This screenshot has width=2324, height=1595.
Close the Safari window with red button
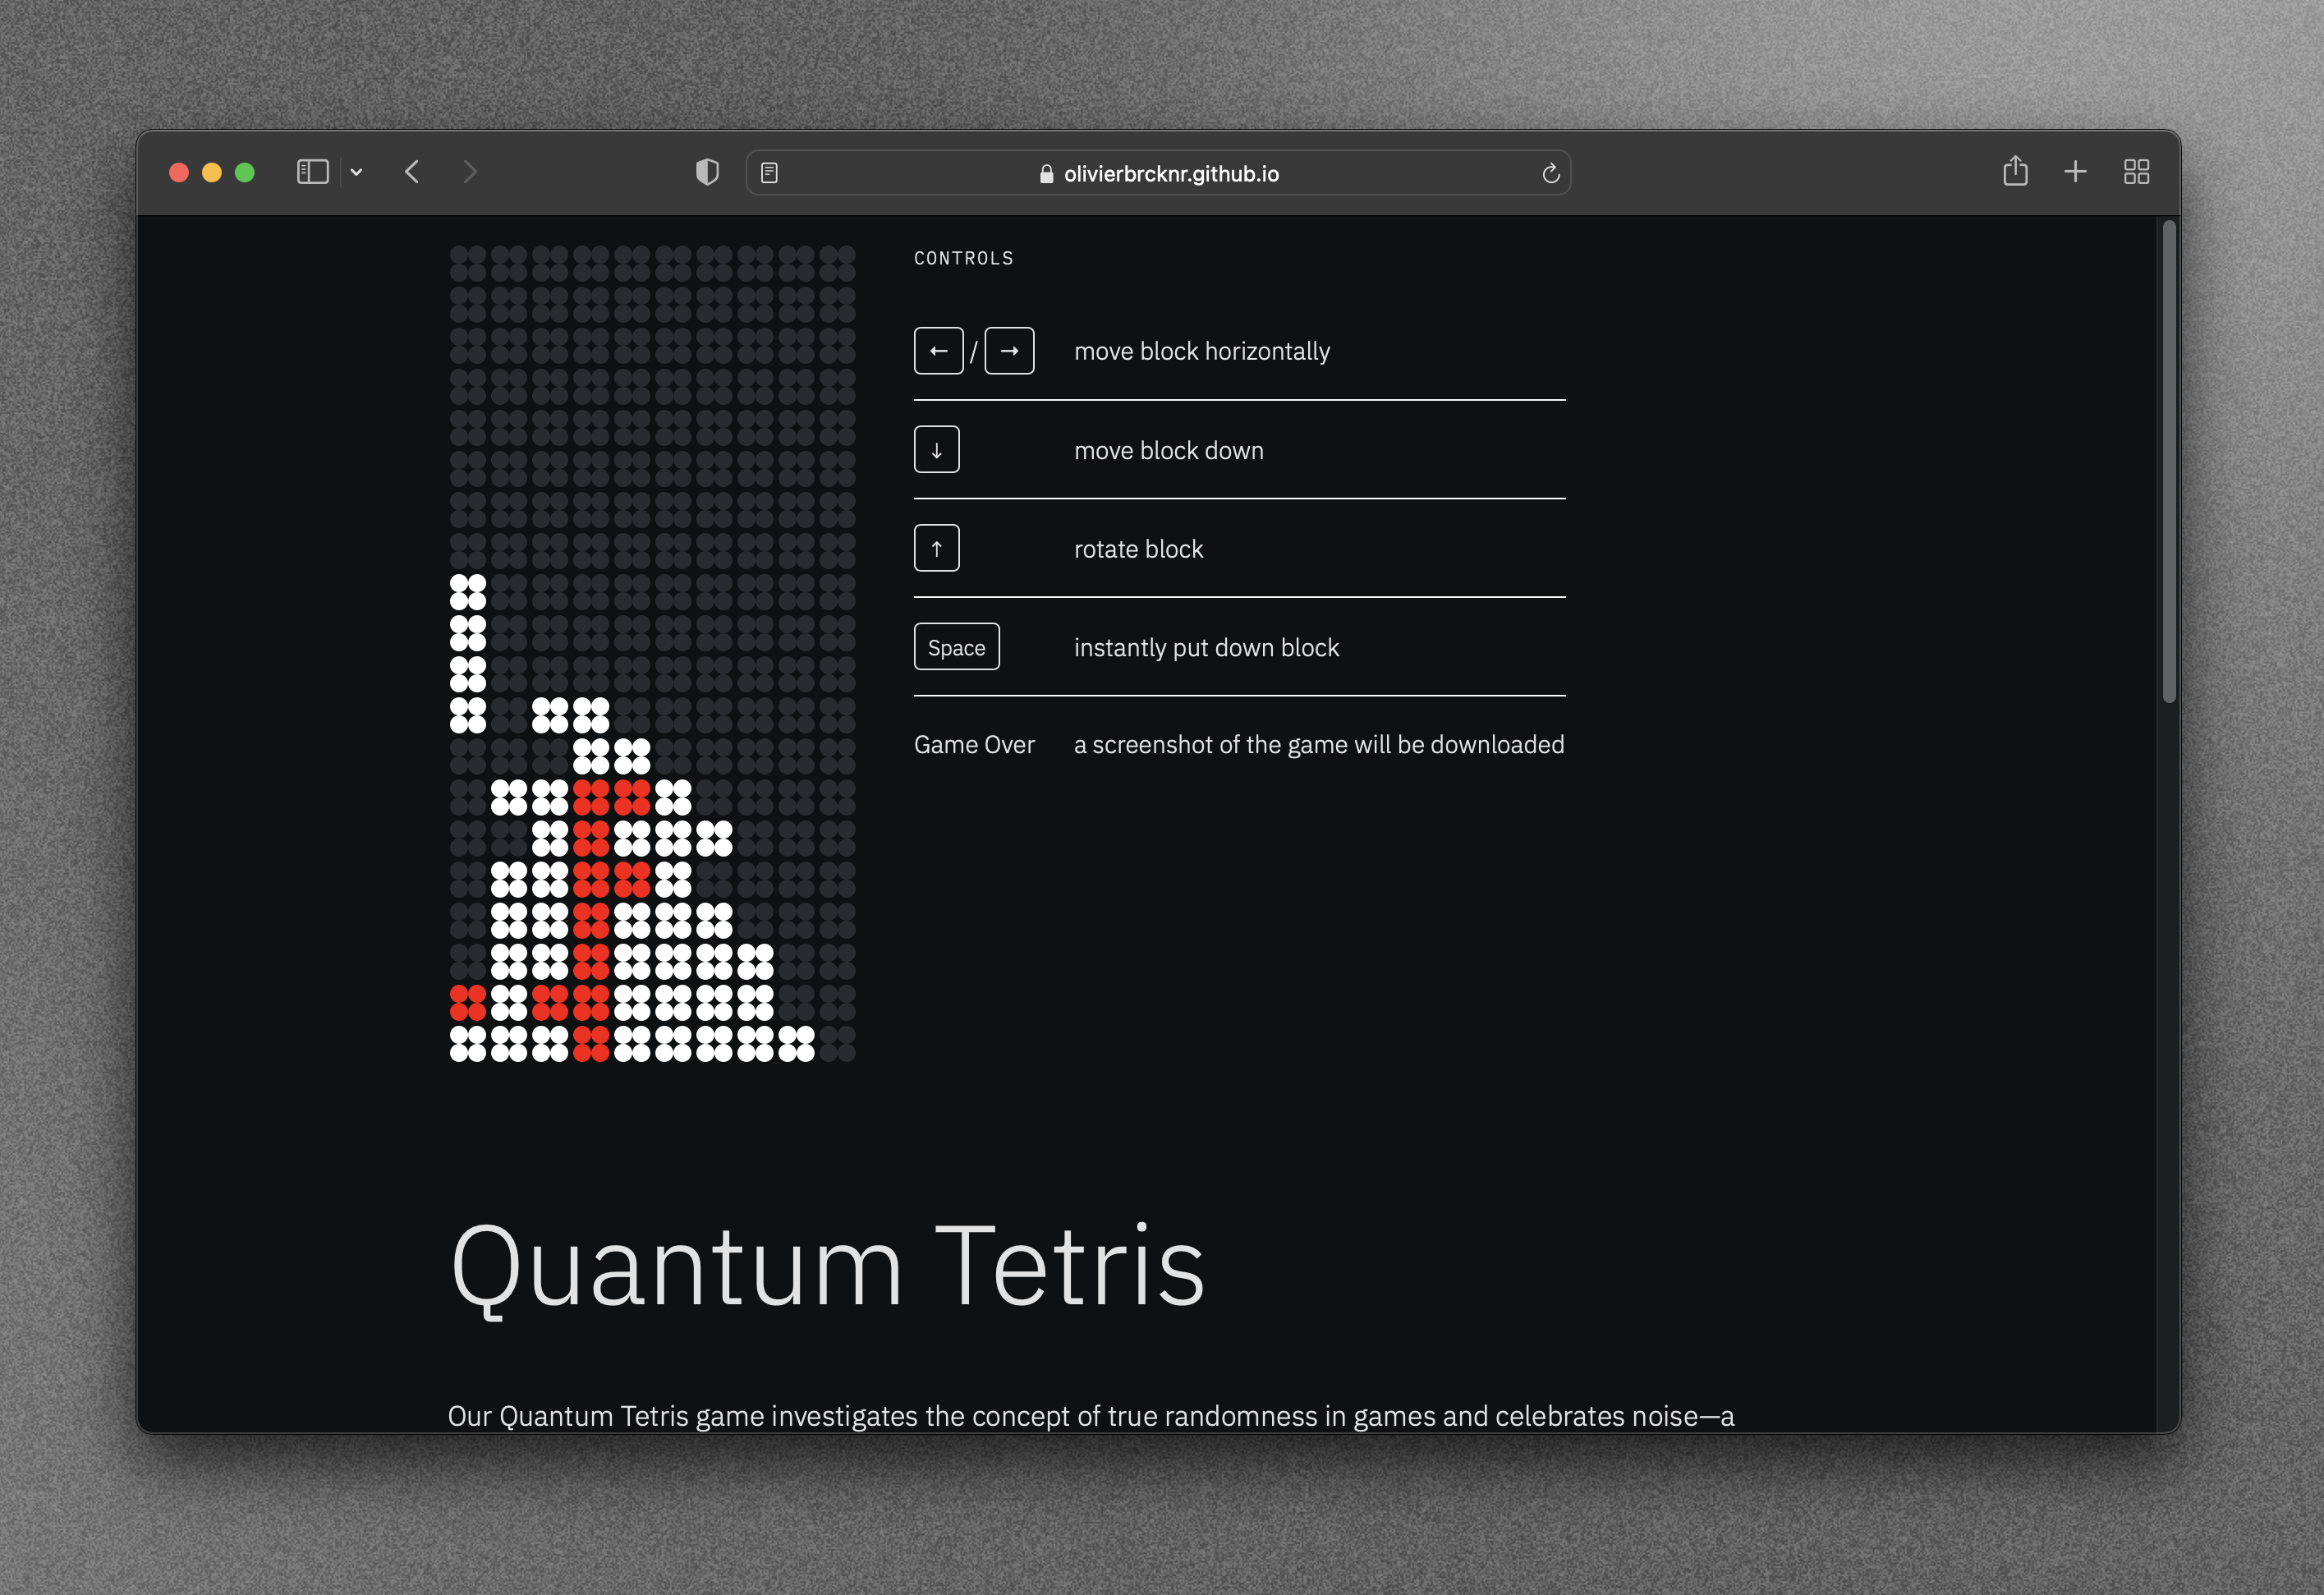coord(179,172)
